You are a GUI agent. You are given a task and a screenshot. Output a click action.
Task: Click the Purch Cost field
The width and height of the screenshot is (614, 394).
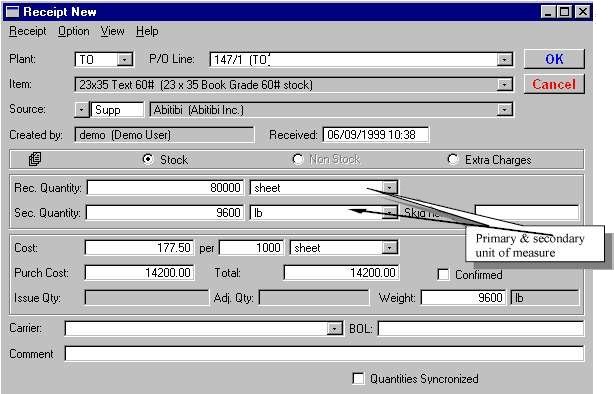139,273
